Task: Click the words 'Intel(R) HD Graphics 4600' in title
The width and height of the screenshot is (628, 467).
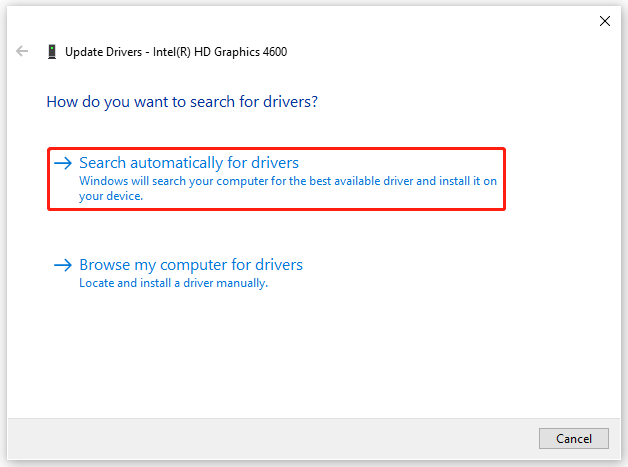Action: (x=219, y=52)
